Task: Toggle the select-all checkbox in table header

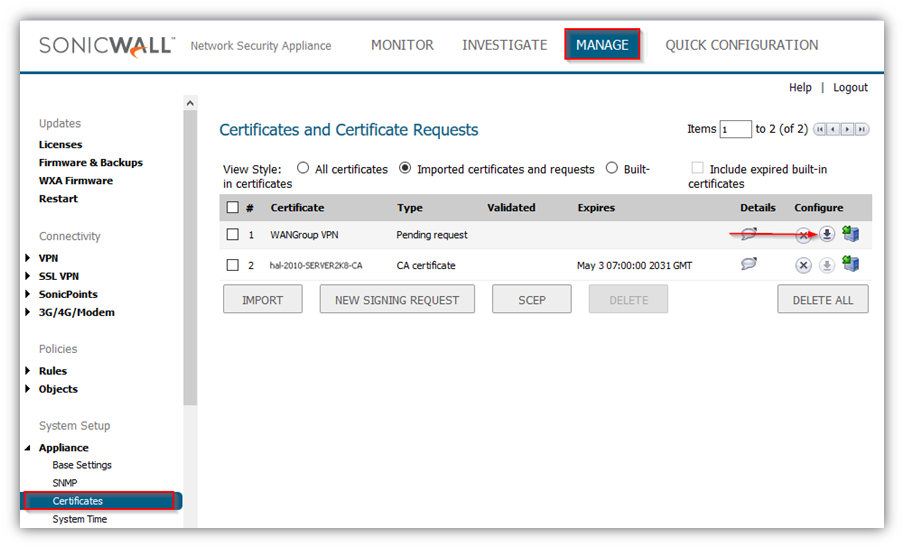Action: 233,208
